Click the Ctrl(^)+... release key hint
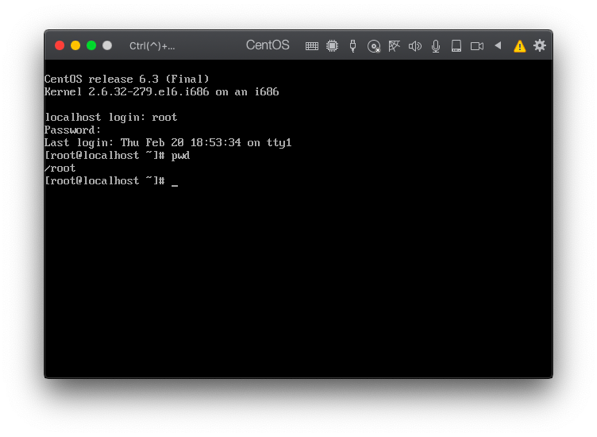Screen dimensions: 597x437 (x=152, y=46)
